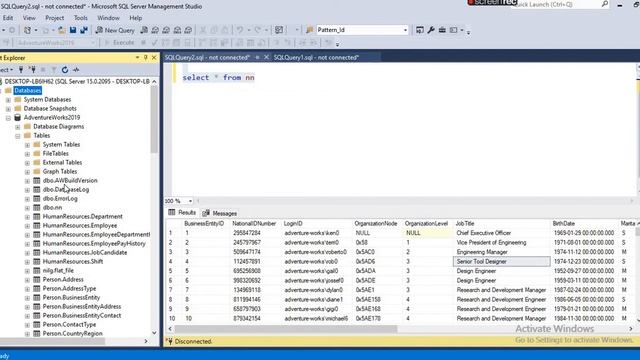
Task: Click the Save All icon
Action: point(84,30)
